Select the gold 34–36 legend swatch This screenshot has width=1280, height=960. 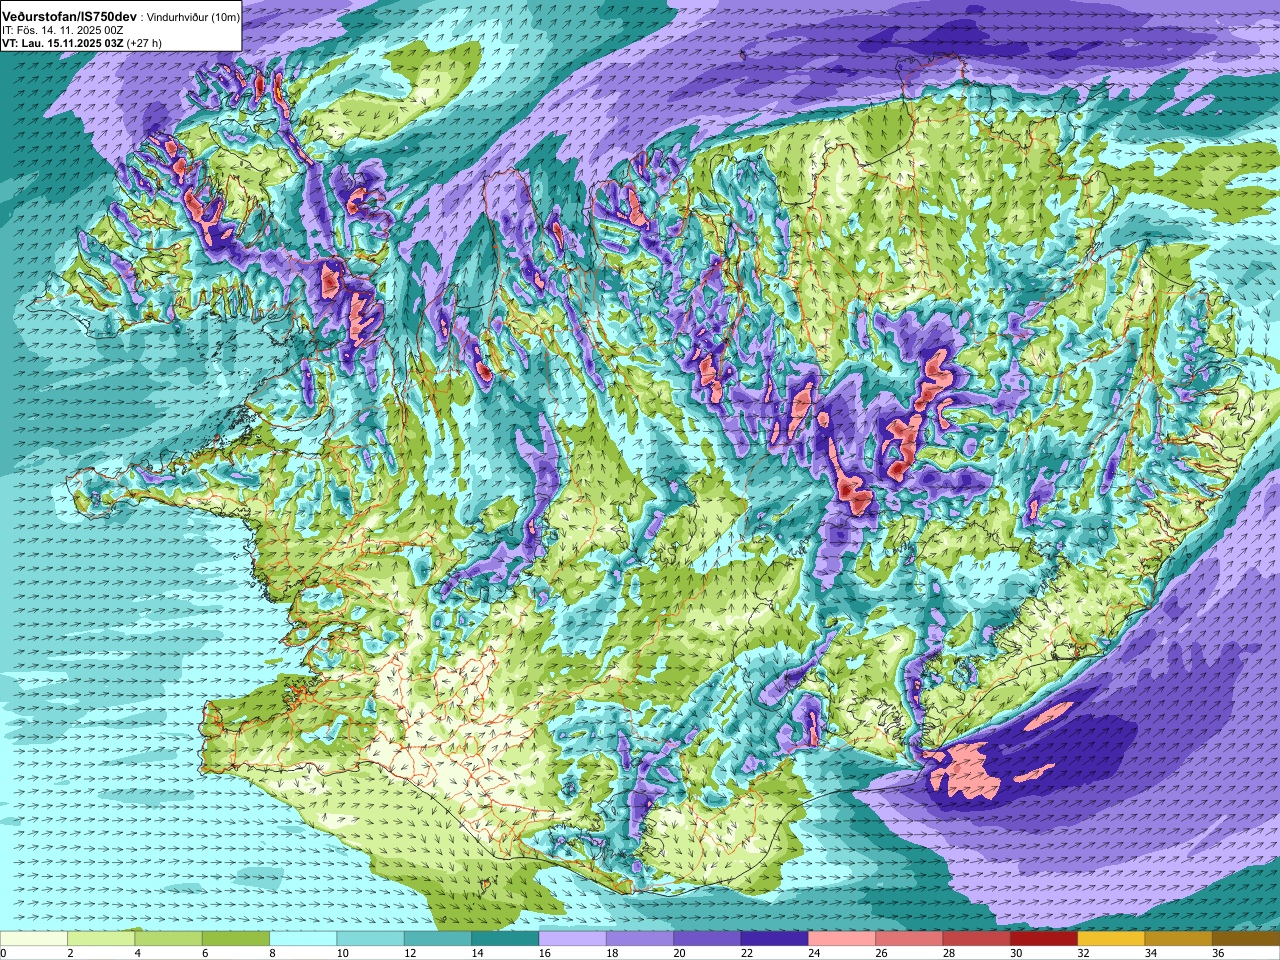pyautogui.click(x=1178, y=939)
